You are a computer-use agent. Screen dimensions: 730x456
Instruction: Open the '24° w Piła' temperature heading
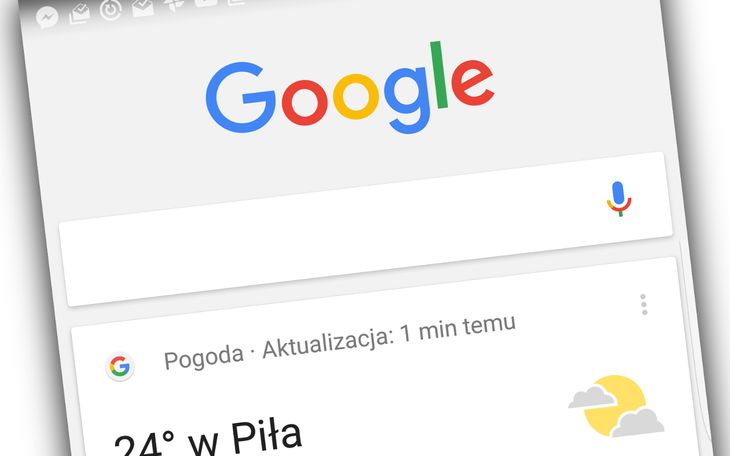click(x=208, y=439)
